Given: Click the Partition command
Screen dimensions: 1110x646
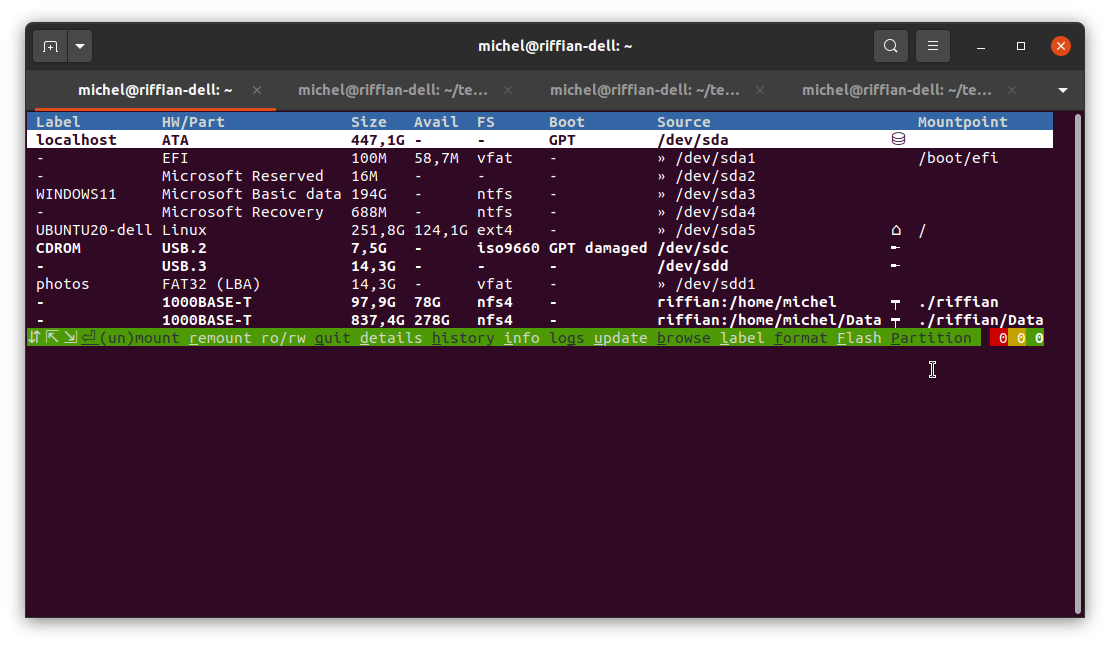Looking at the screenshot, I should pyautogui.click(x=931, y=338).
